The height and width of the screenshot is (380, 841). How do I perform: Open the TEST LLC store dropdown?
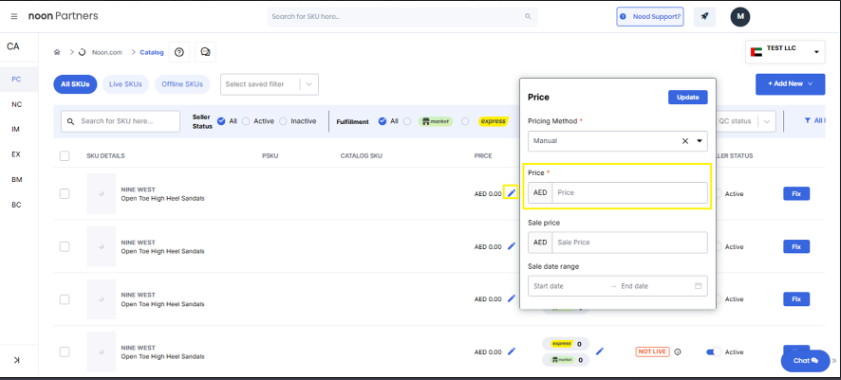pyautogui.click(x=785, y=52)
